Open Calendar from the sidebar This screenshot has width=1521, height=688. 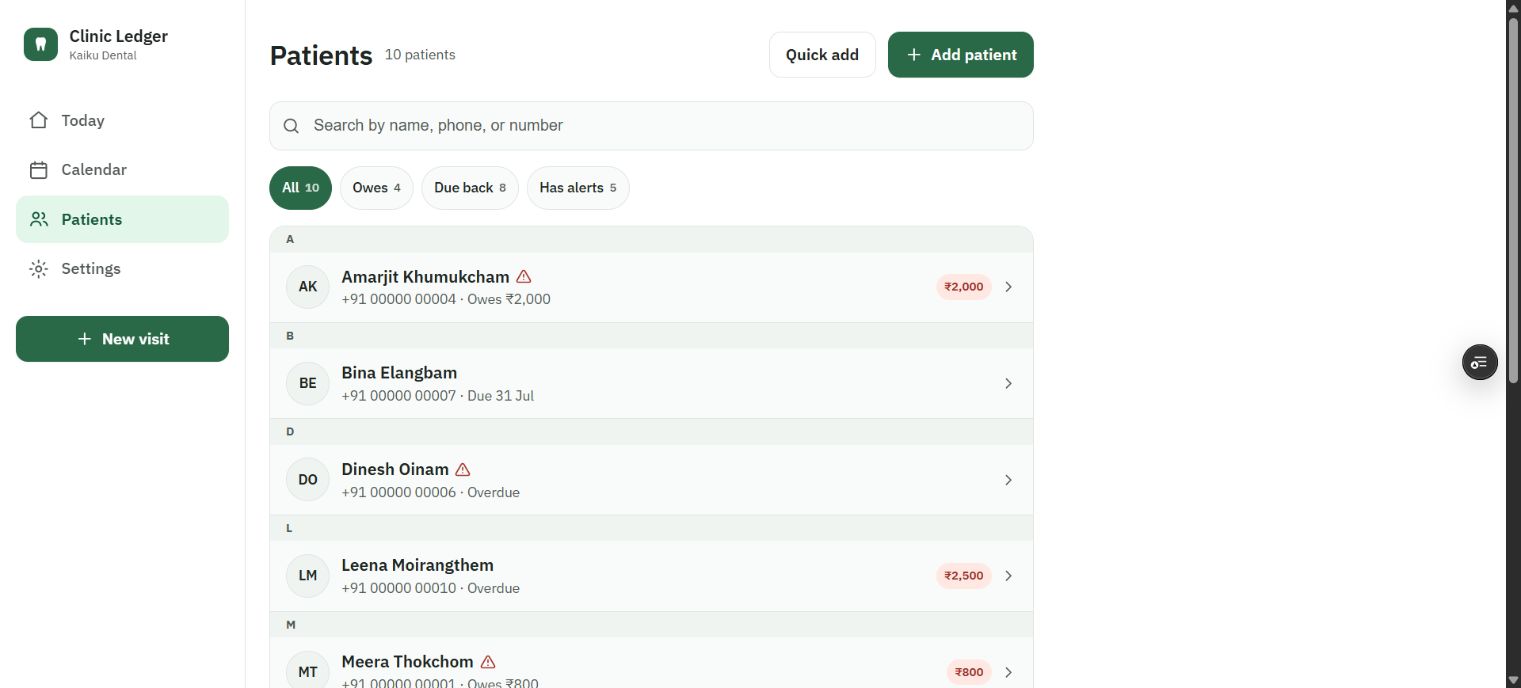pos(122,170)
